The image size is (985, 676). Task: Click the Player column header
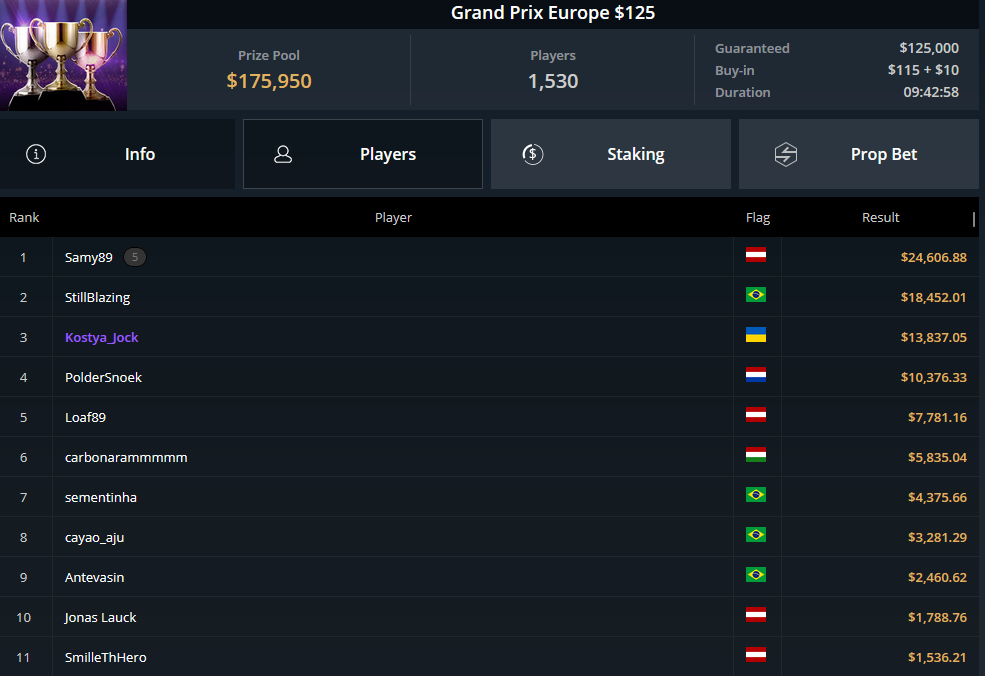393,217
